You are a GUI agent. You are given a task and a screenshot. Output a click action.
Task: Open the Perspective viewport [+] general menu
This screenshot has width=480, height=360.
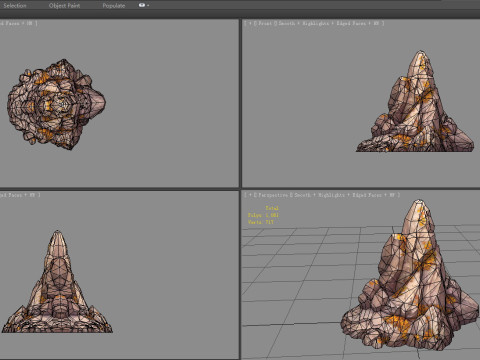[x=249, y=195]
